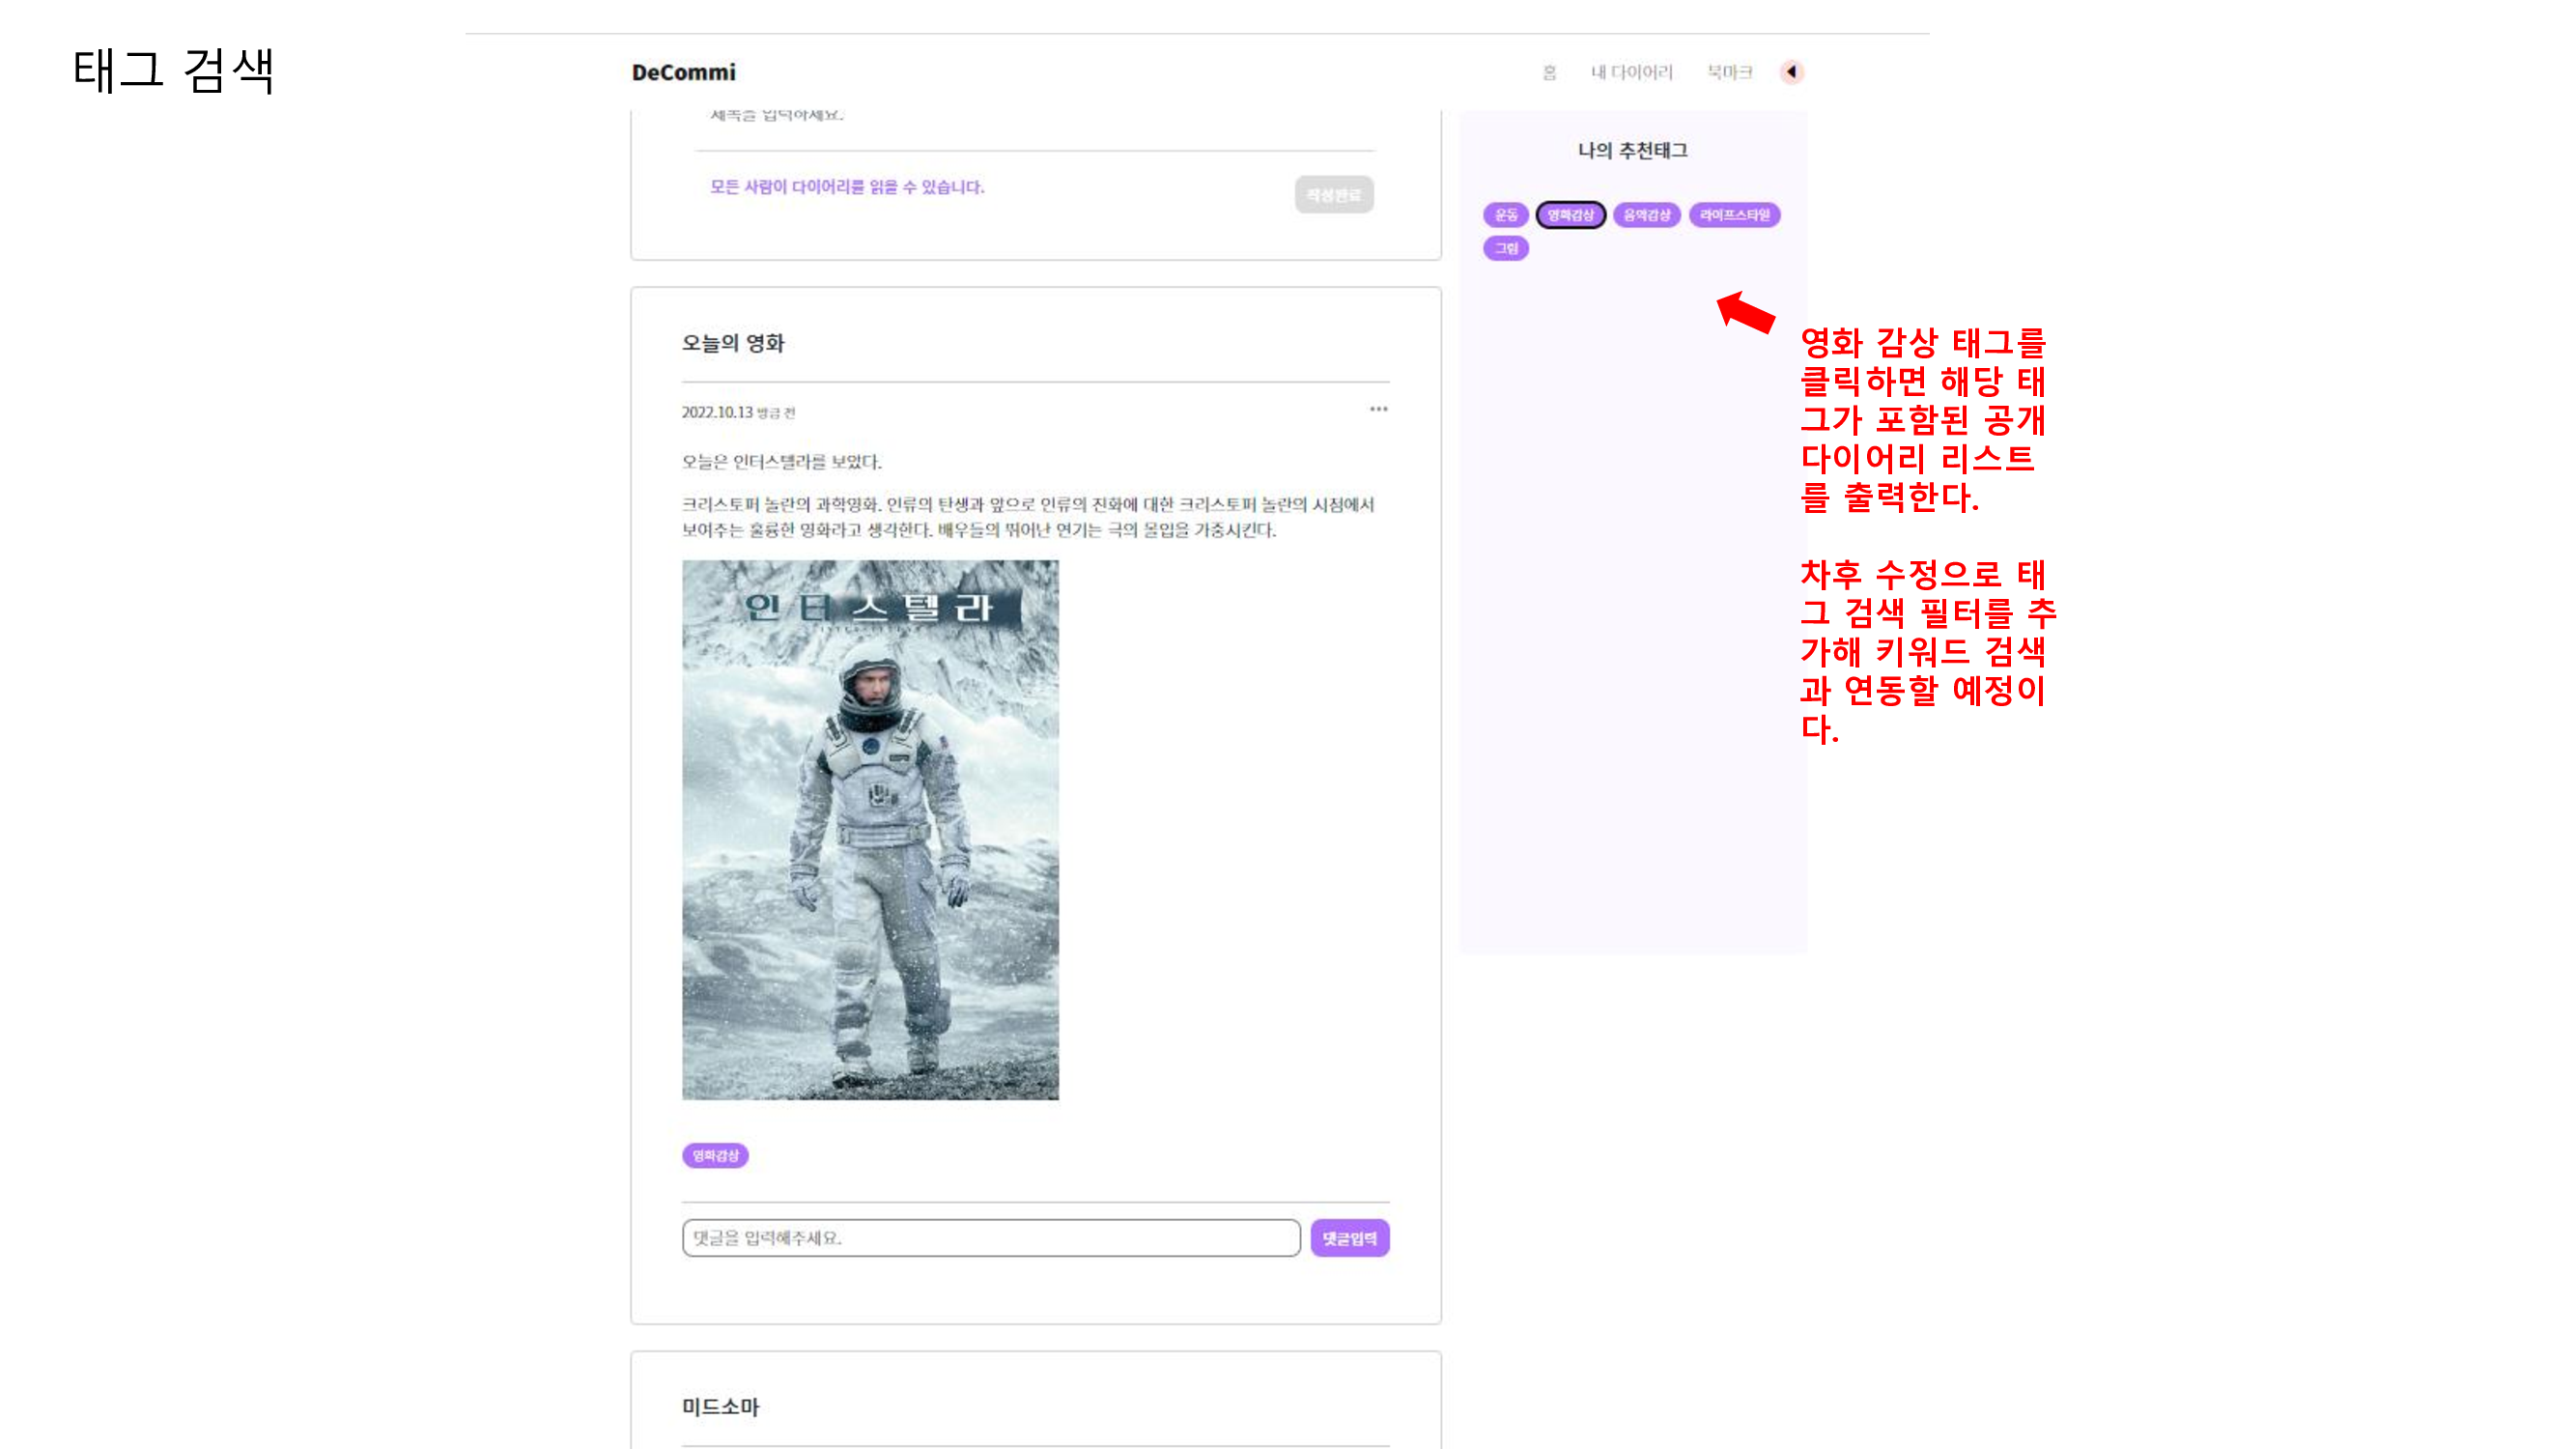The width and height of the screenshot is (2576, 1449).
Task: Select the 운동 recommended tag
Action: [1506, 215]
